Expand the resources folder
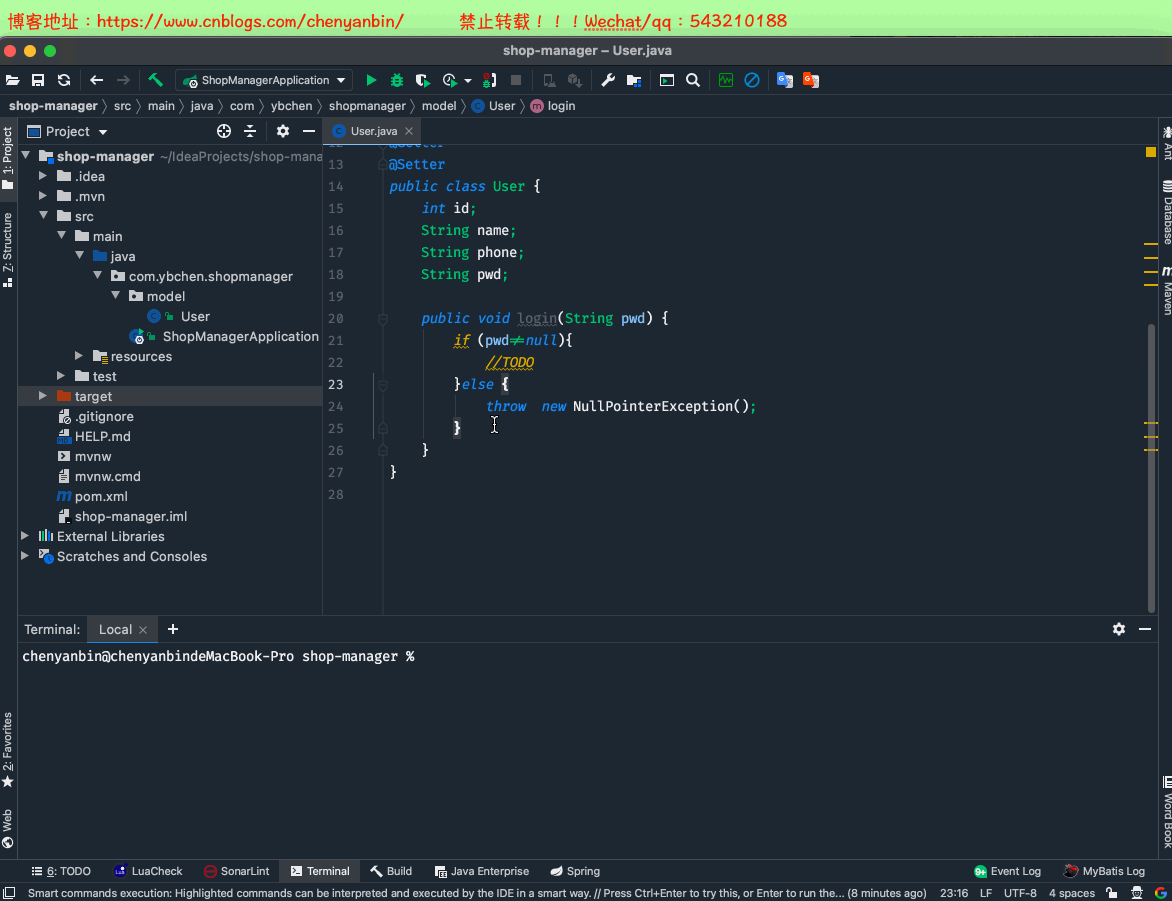Viewport: 1172px width, 901px height. [x=79, y=356]
